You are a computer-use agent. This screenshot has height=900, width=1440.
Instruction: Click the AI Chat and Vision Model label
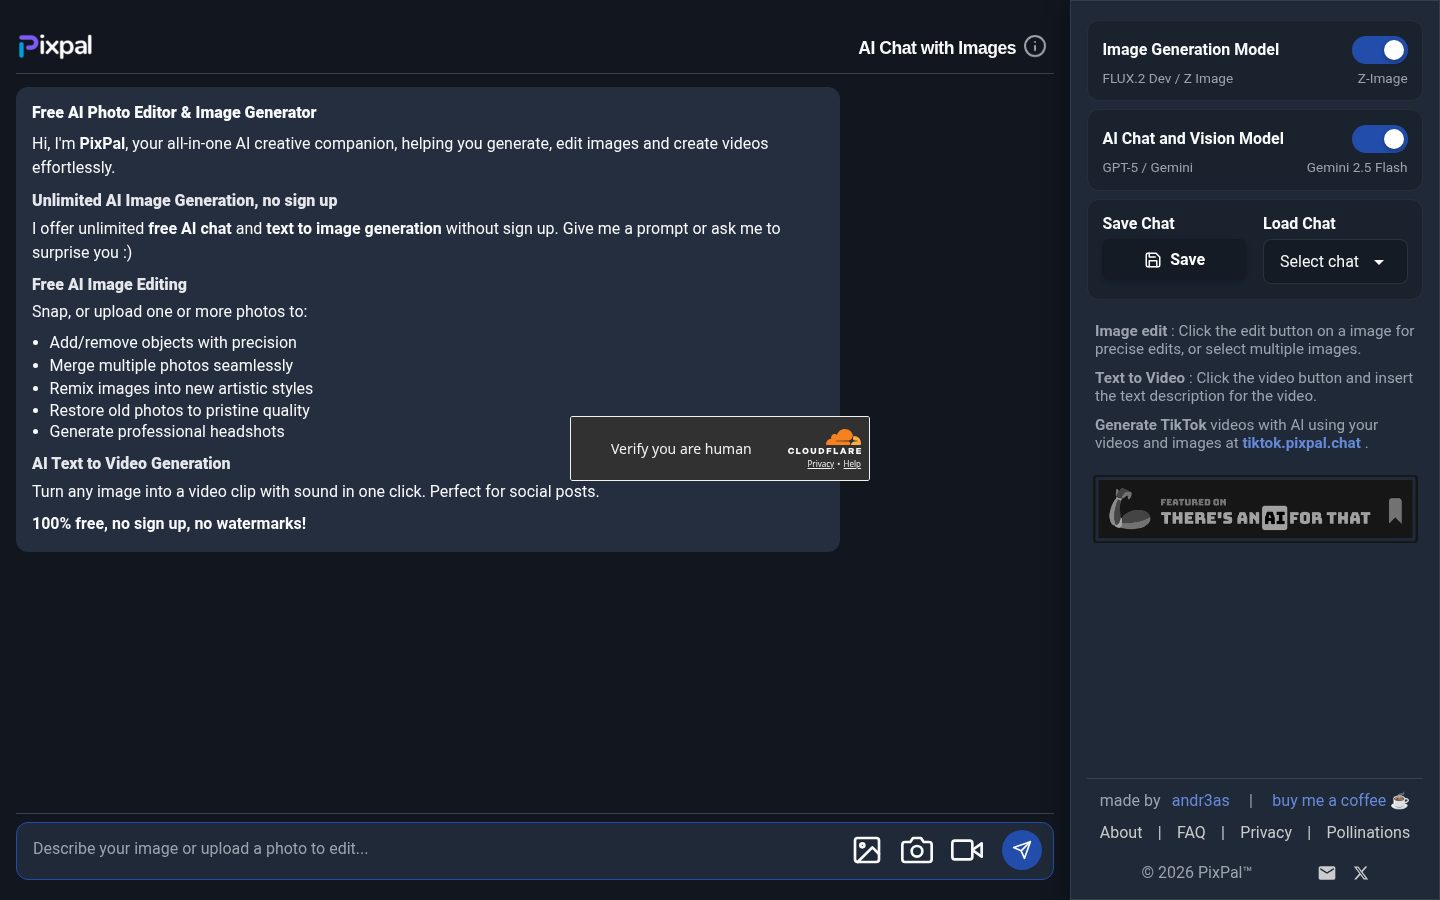pyautogui.click(x=1193, y=139)
